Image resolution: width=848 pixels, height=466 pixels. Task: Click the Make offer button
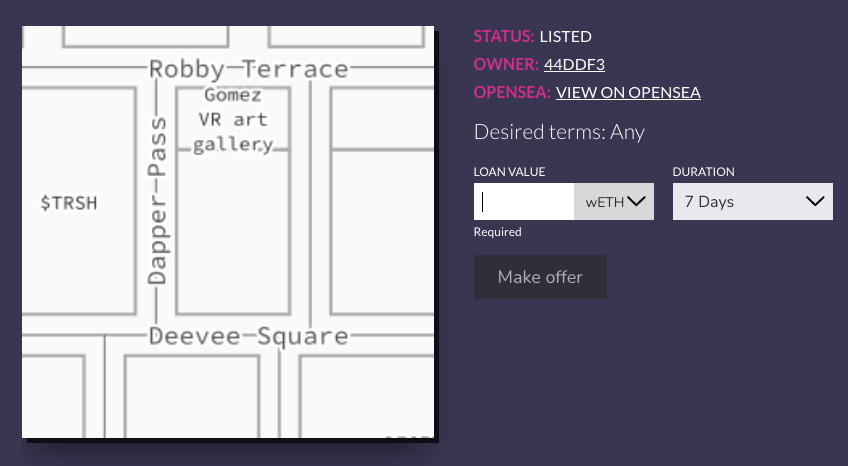540,277
